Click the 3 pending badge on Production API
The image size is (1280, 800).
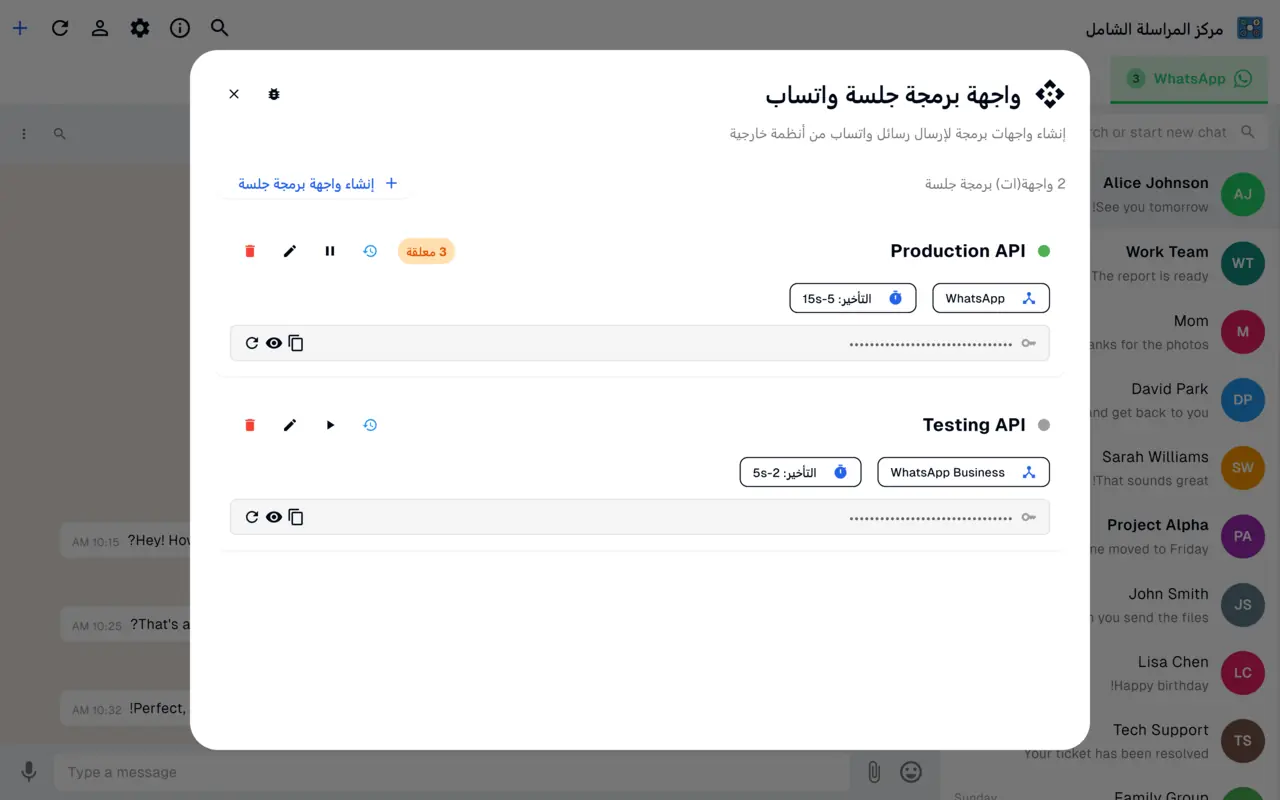426,251
